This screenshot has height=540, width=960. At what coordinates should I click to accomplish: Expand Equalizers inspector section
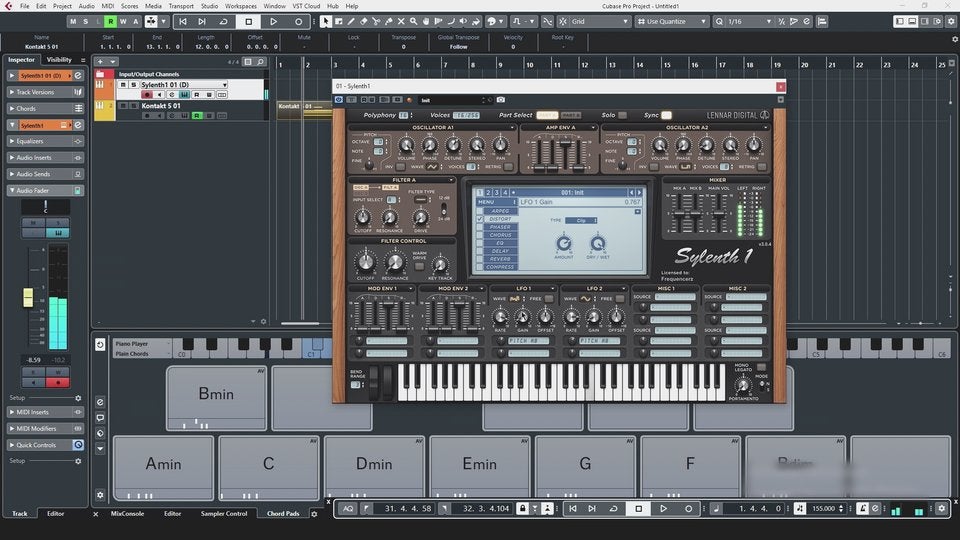tap(12, 141)
